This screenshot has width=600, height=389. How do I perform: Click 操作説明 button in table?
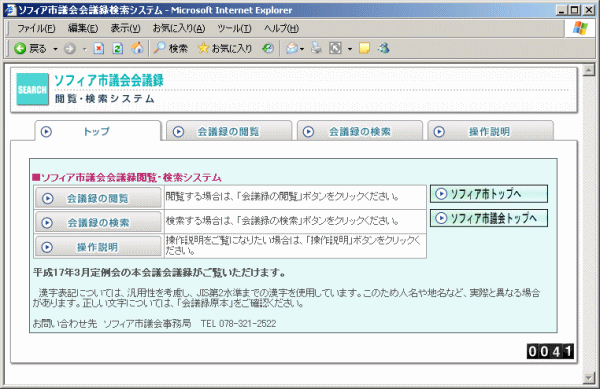point(98,247)
